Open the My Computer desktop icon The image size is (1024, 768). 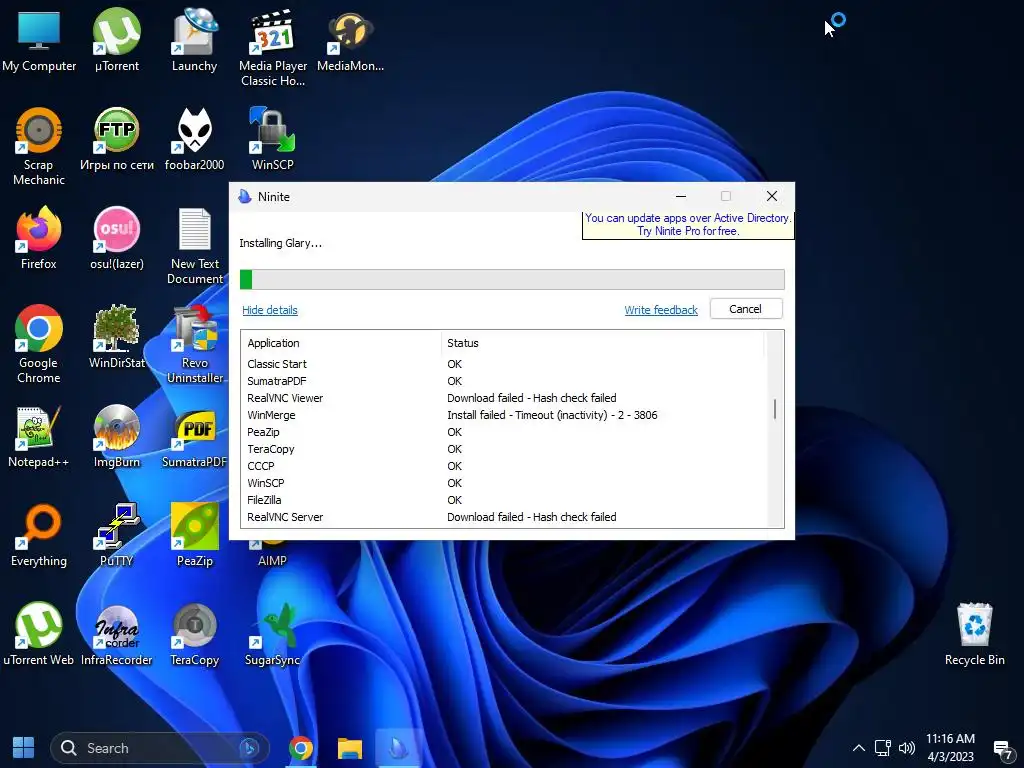click(39, 40)
